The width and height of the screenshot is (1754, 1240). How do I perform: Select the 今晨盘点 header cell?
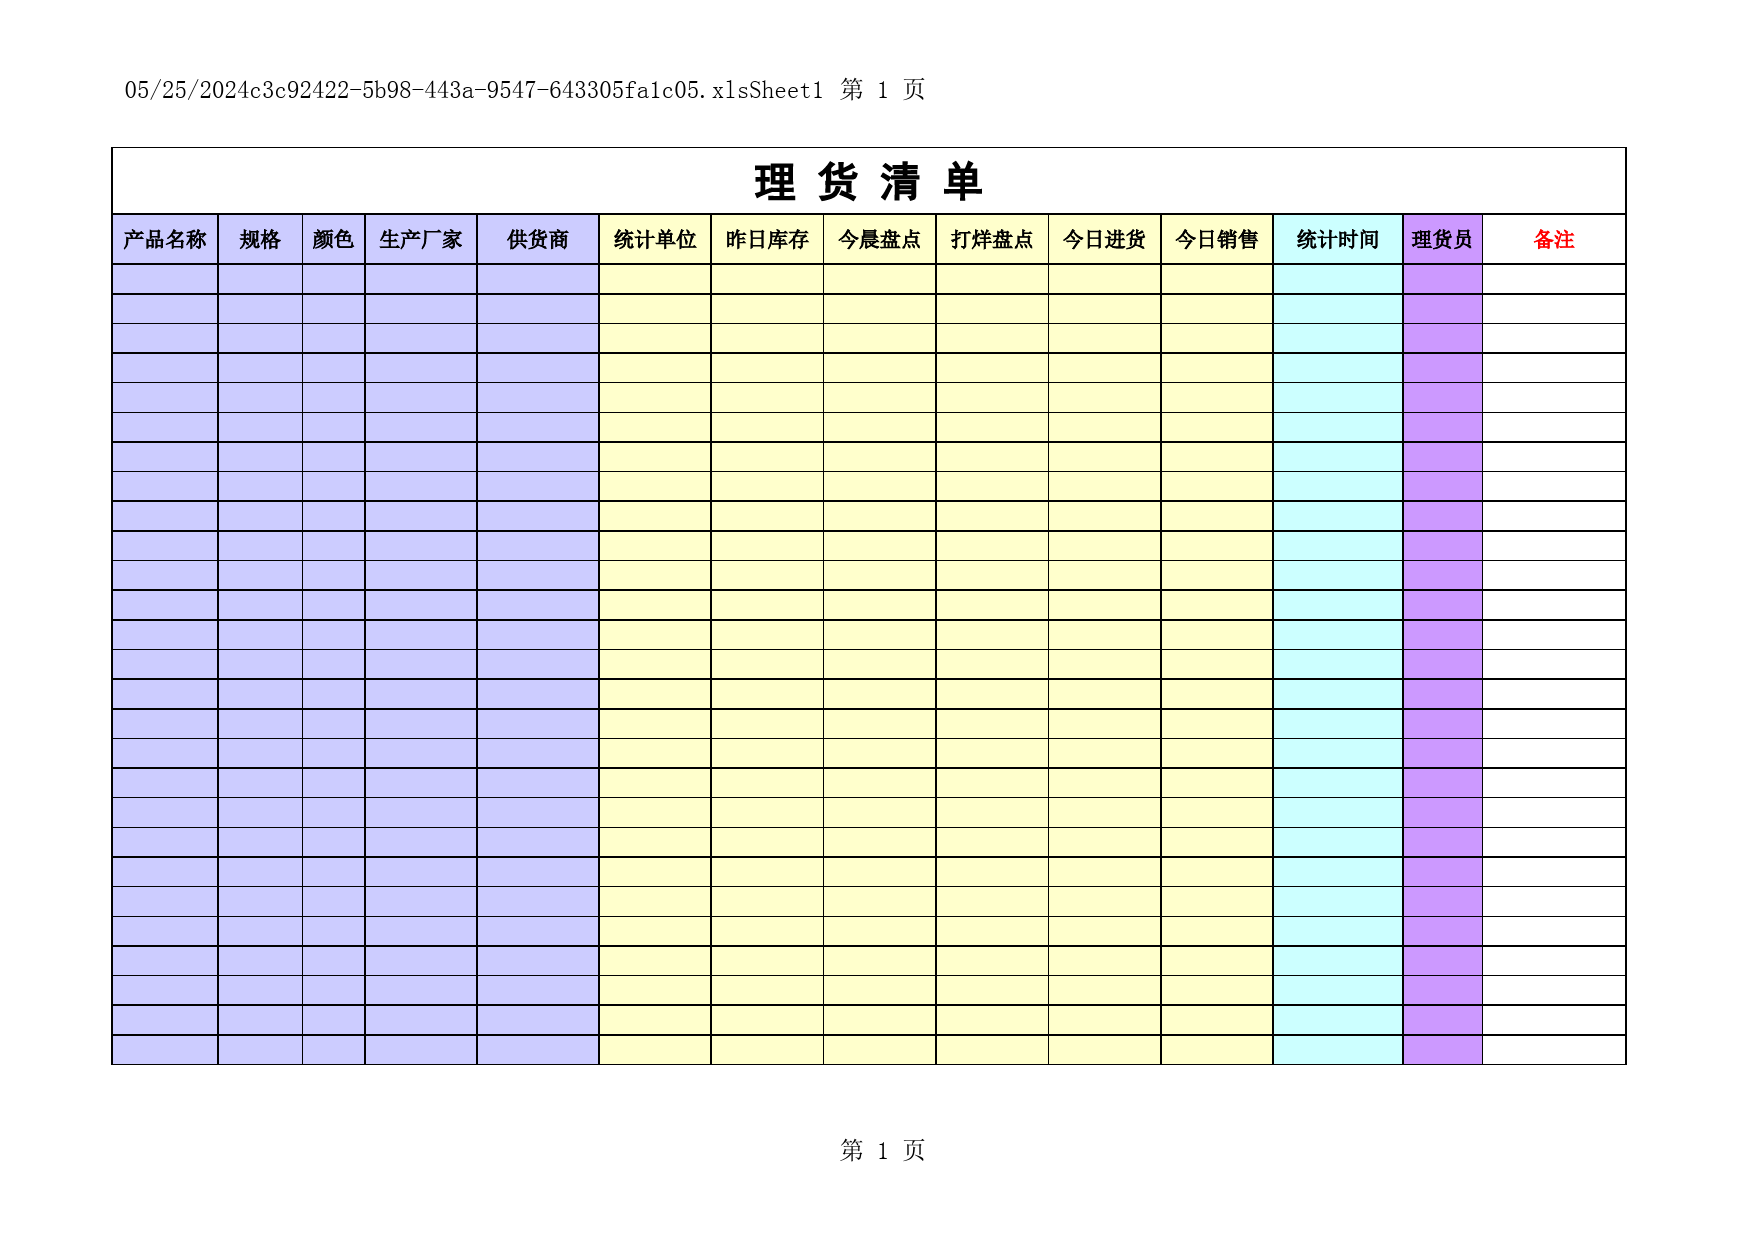[880, 239]
